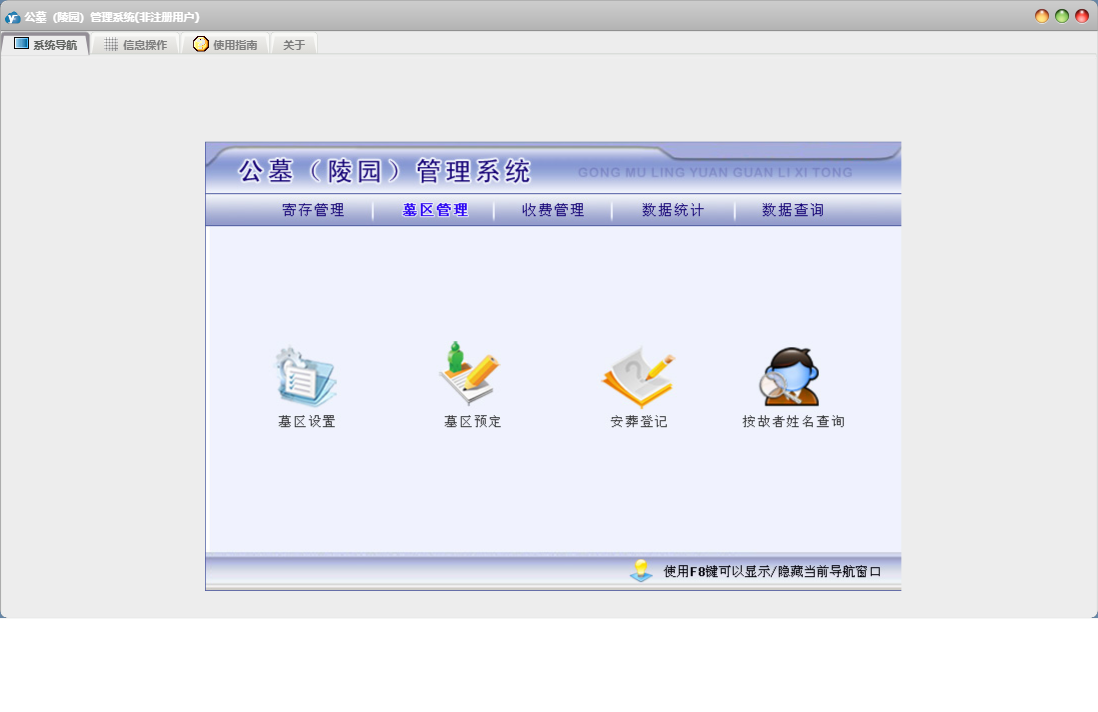Image resolution: width=1098 pixels, height=712 pixels.
Task: Click the 墓区设置 label
Action: click(x=307, y=421)
